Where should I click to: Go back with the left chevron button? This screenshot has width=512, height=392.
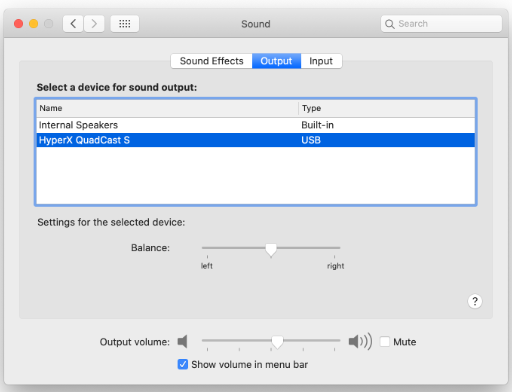(73, 24)
